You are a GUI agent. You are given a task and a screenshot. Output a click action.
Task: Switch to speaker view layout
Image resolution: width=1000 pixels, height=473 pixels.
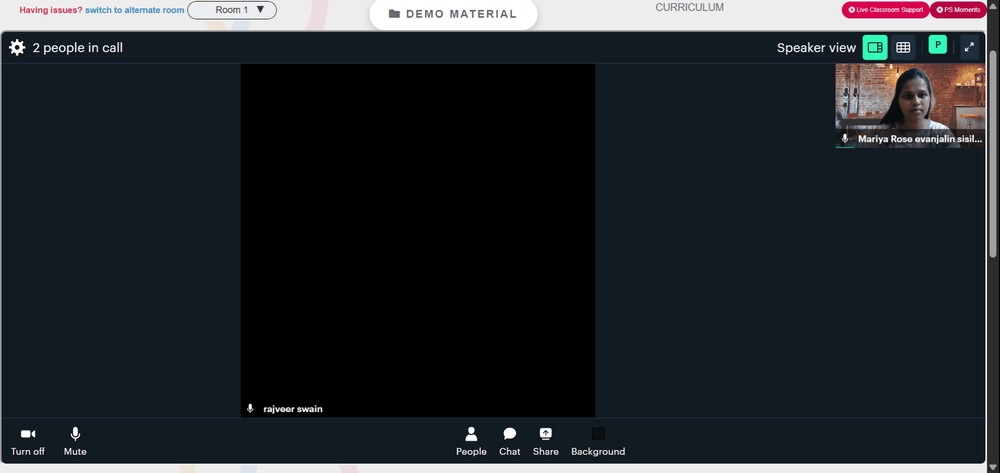coord(875,48)
